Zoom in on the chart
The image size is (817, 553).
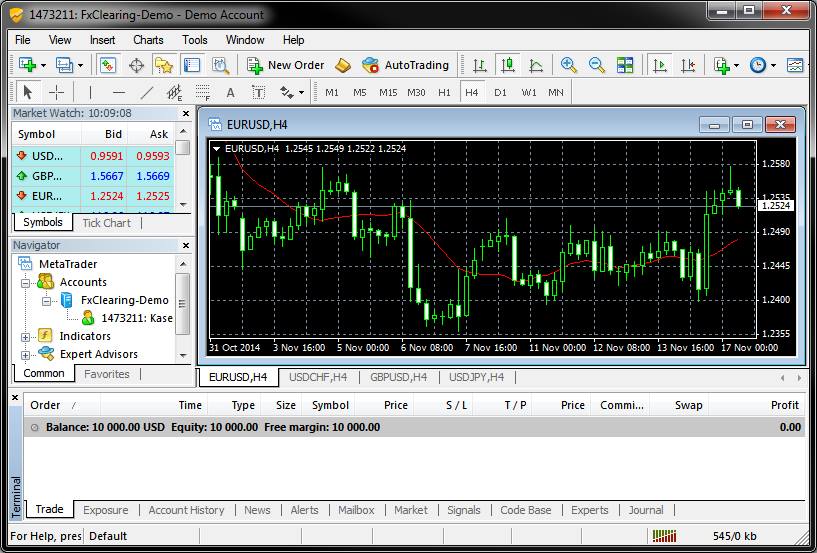click(569, 65)
